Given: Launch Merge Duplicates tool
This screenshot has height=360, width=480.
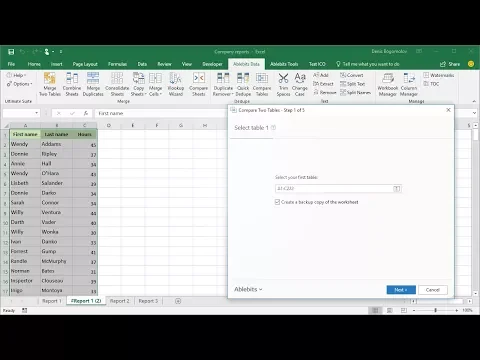Looking at the screenshot, I should pos(93,84).
